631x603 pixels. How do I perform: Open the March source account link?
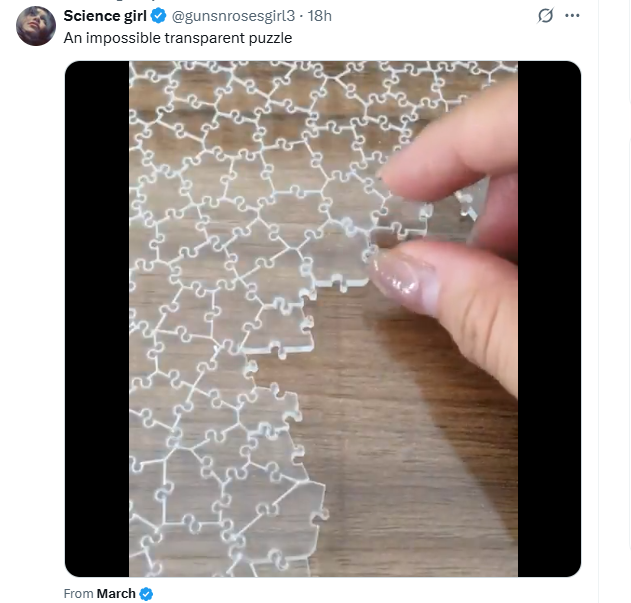pos(116,594)
